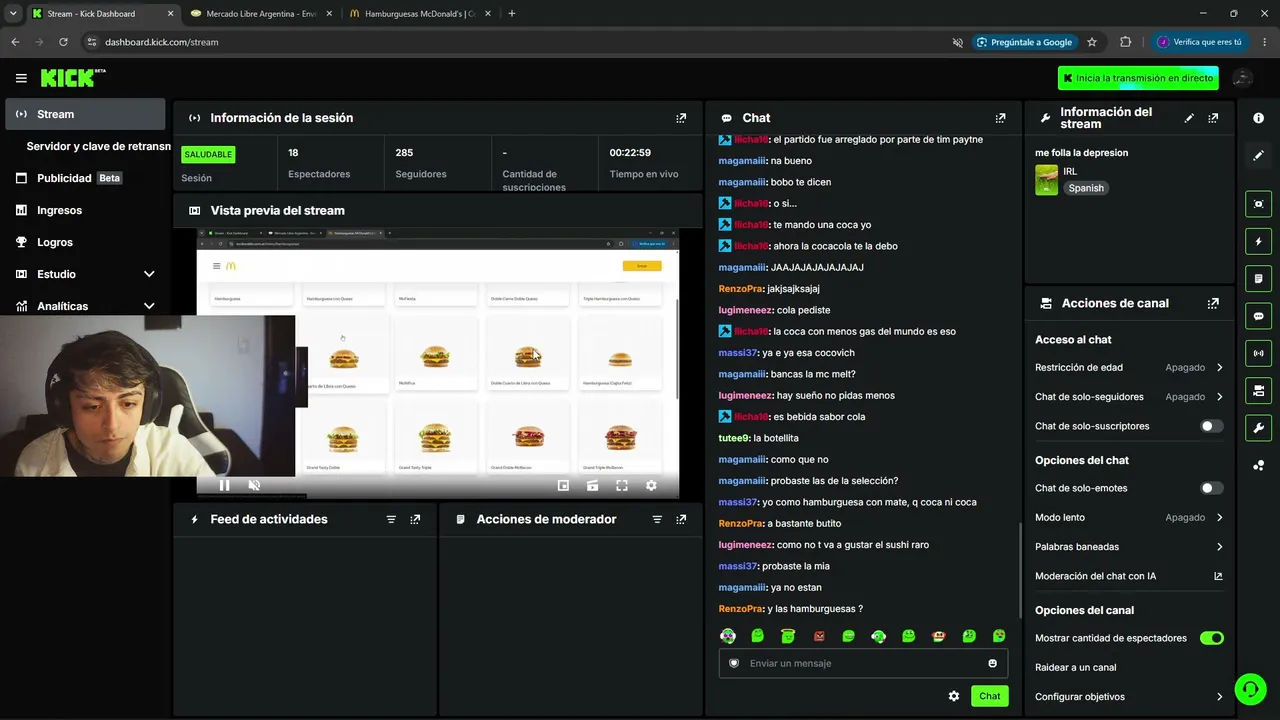This screenshot has height=720, width=1280.
Task: Open the hamburger menu beside the Kick logo
Action: (x=21, y=78)
